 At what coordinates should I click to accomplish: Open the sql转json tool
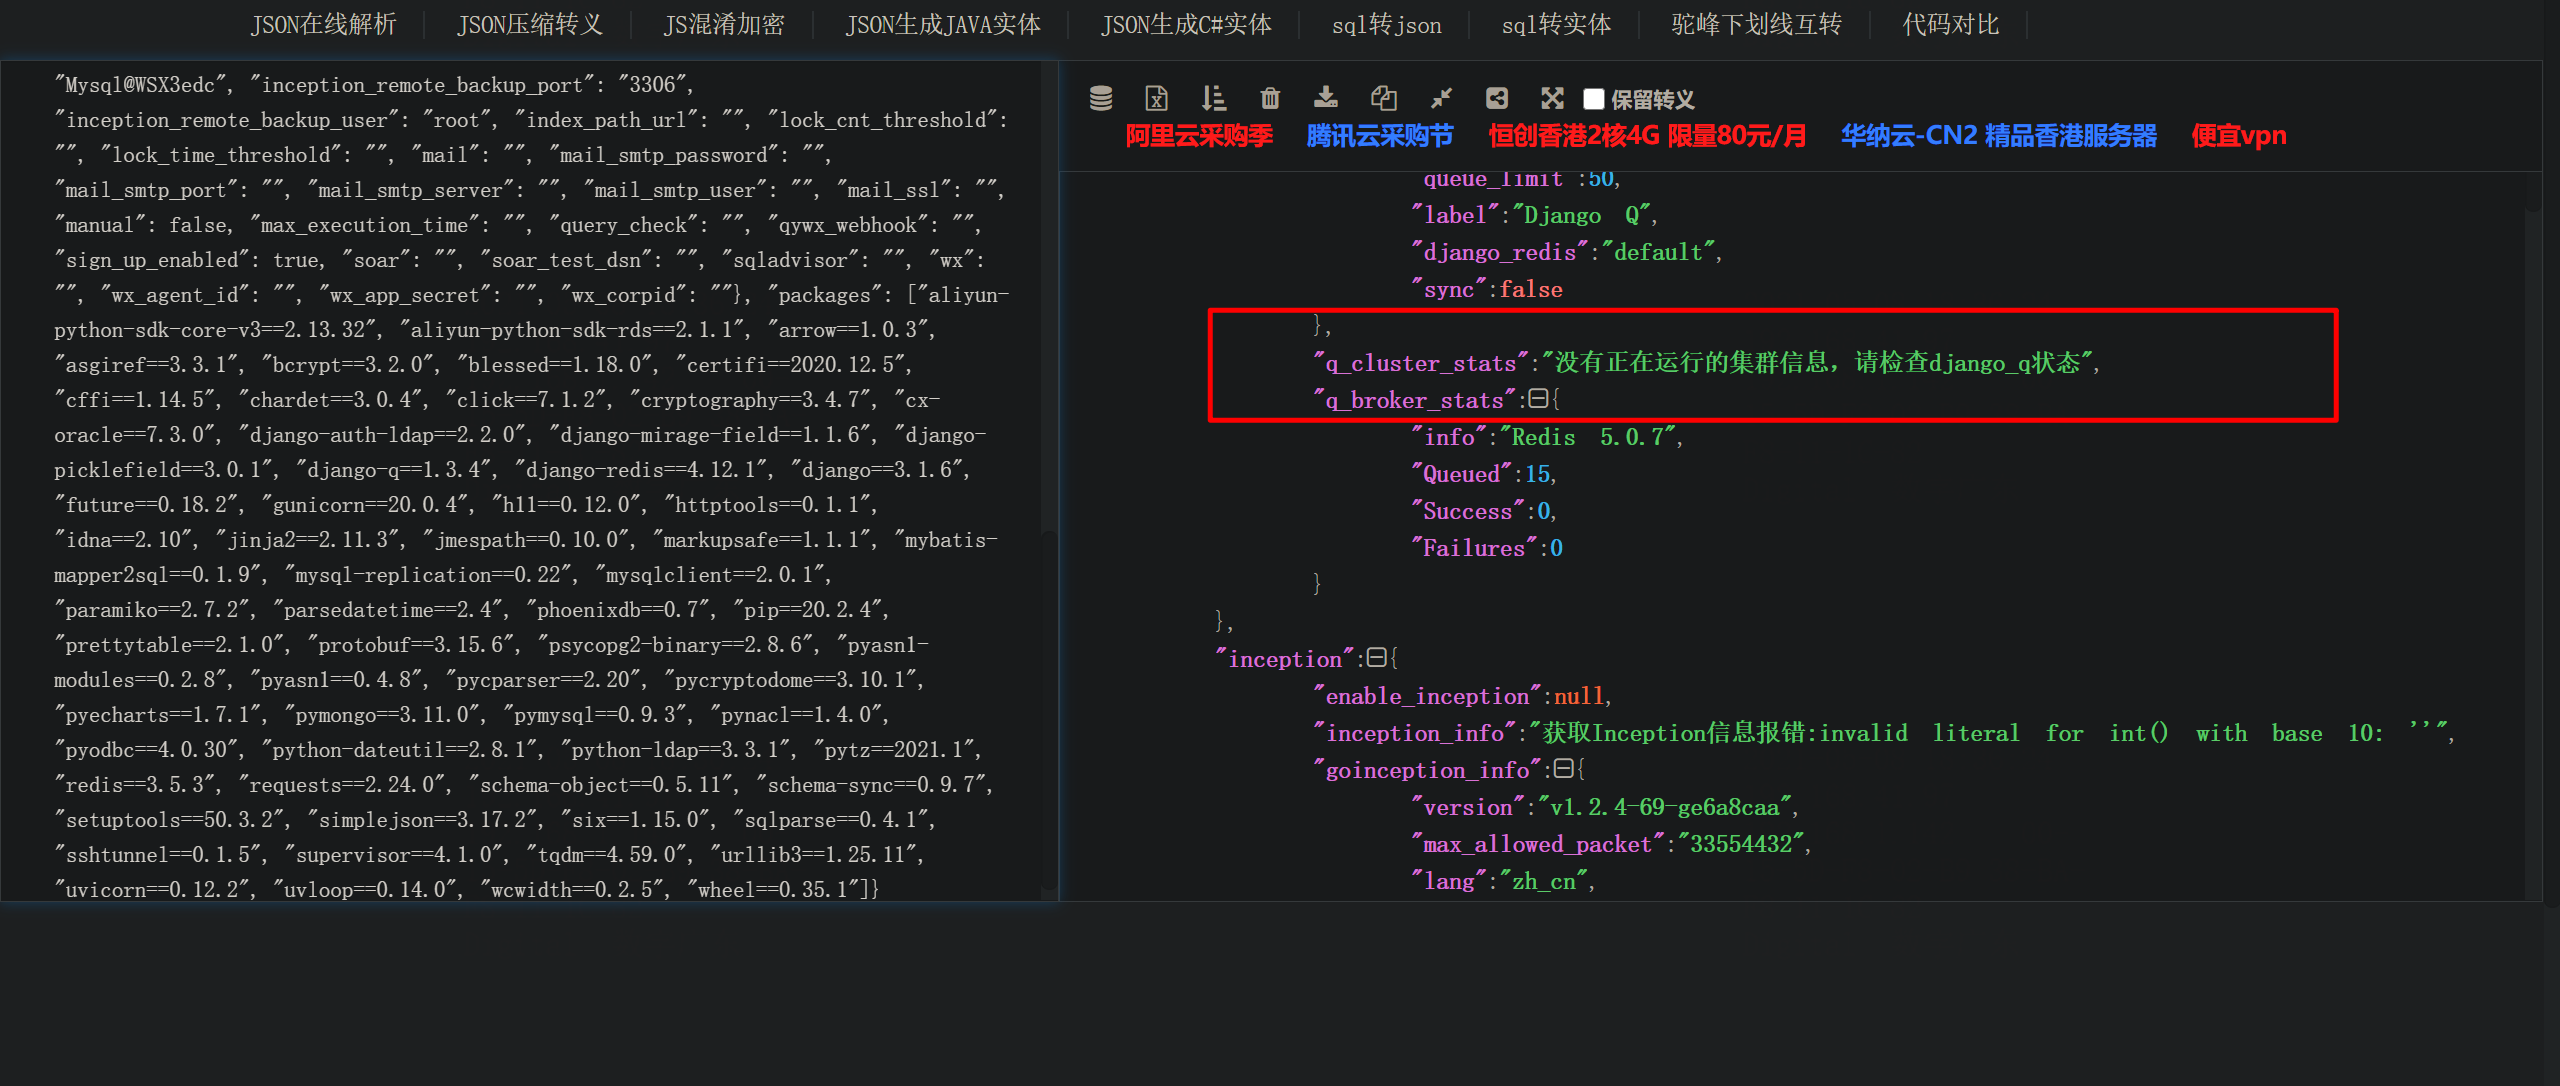(1386, 24)
